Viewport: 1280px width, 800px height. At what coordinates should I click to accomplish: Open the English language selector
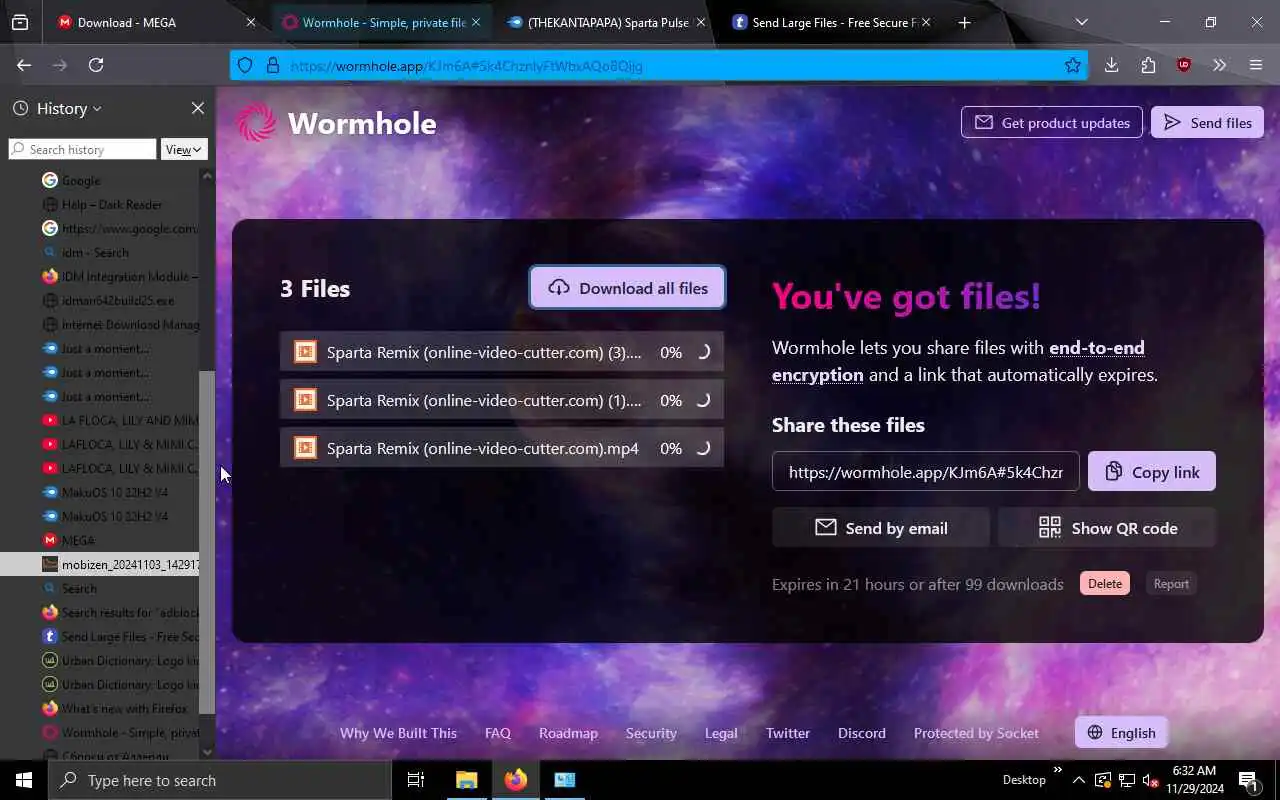pyautogui.click(x=1121, y=732)
